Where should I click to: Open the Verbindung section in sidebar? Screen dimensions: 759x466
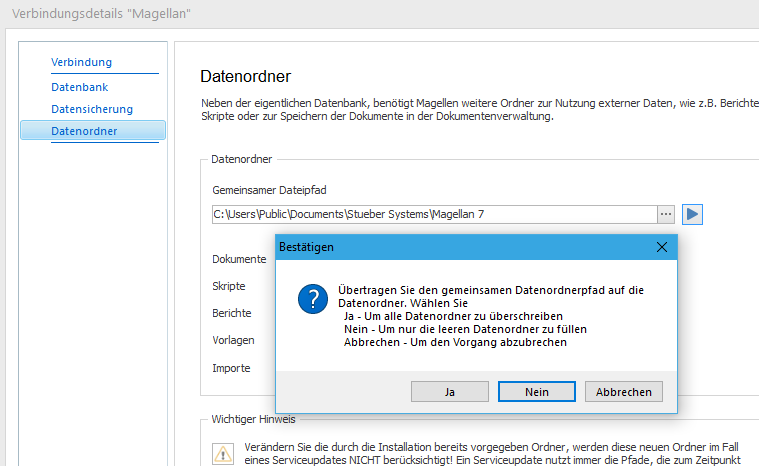[x=81, y=62]
